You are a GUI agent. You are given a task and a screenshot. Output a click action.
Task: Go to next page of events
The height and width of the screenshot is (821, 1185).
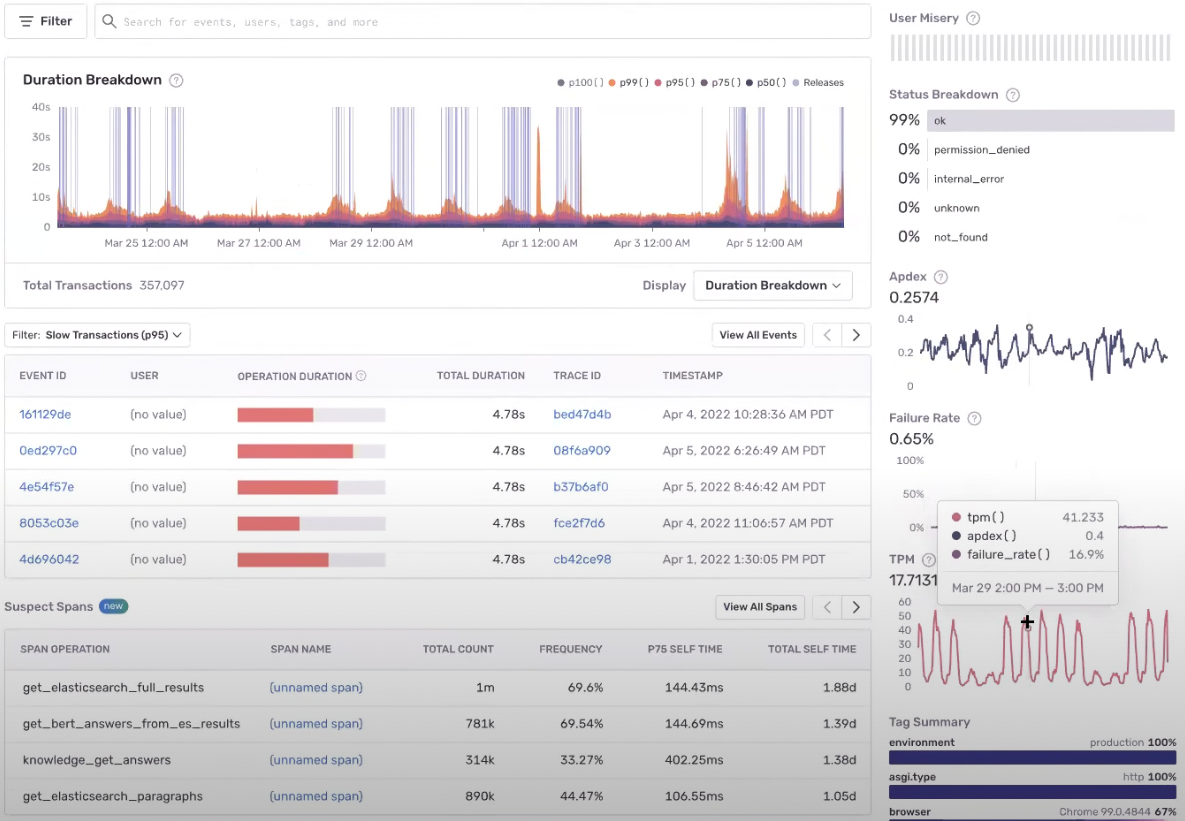[856, 335]
